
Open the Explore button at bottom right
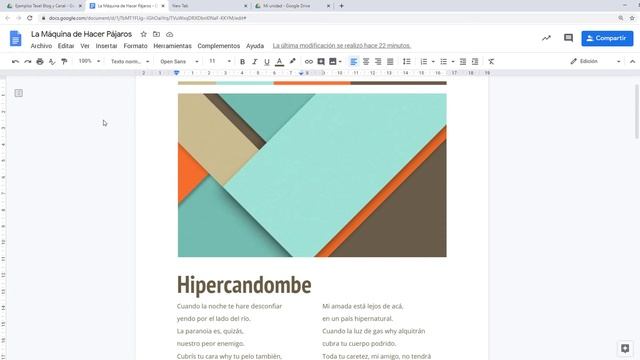pos(625,348)
